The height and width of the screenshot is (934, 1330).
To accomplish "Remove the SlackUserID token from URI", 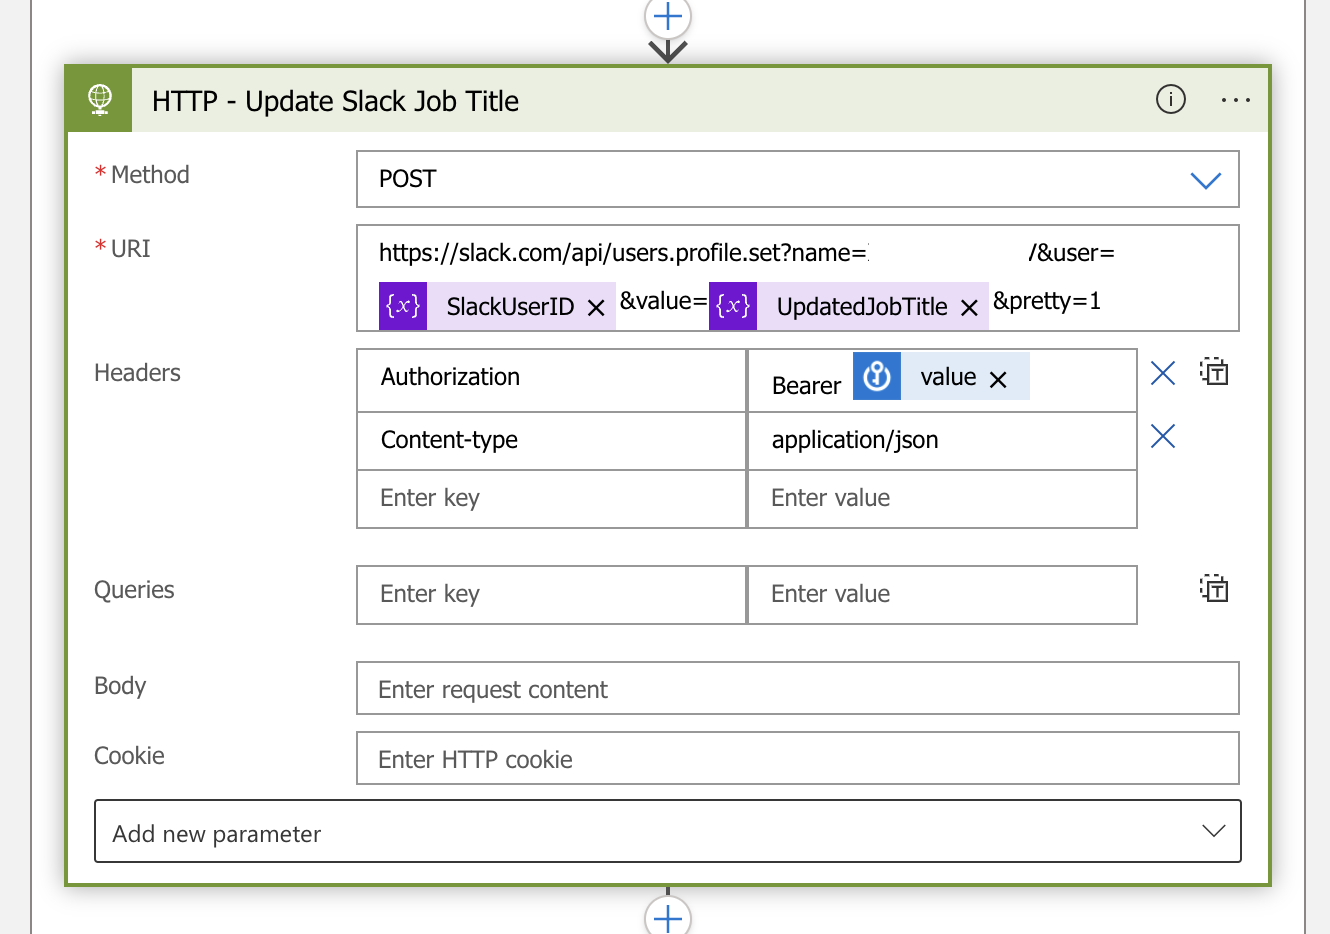I will (x=596, y=308).
